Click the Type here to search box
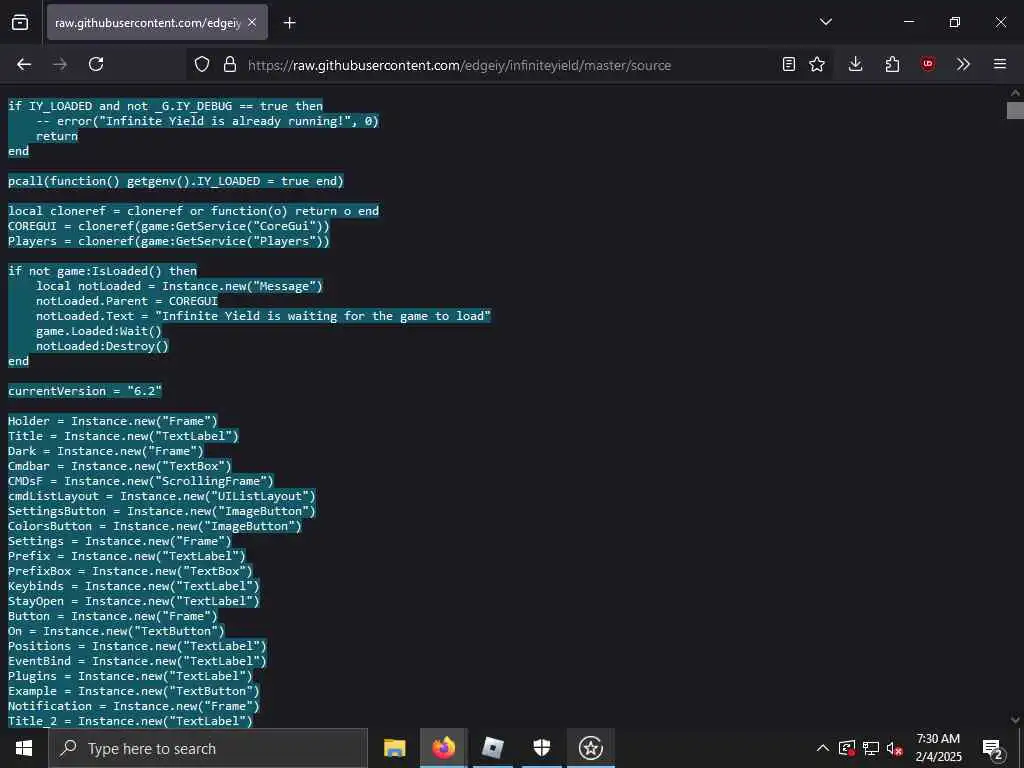This screenshot has height=768, width=1024. click(208, 748)
